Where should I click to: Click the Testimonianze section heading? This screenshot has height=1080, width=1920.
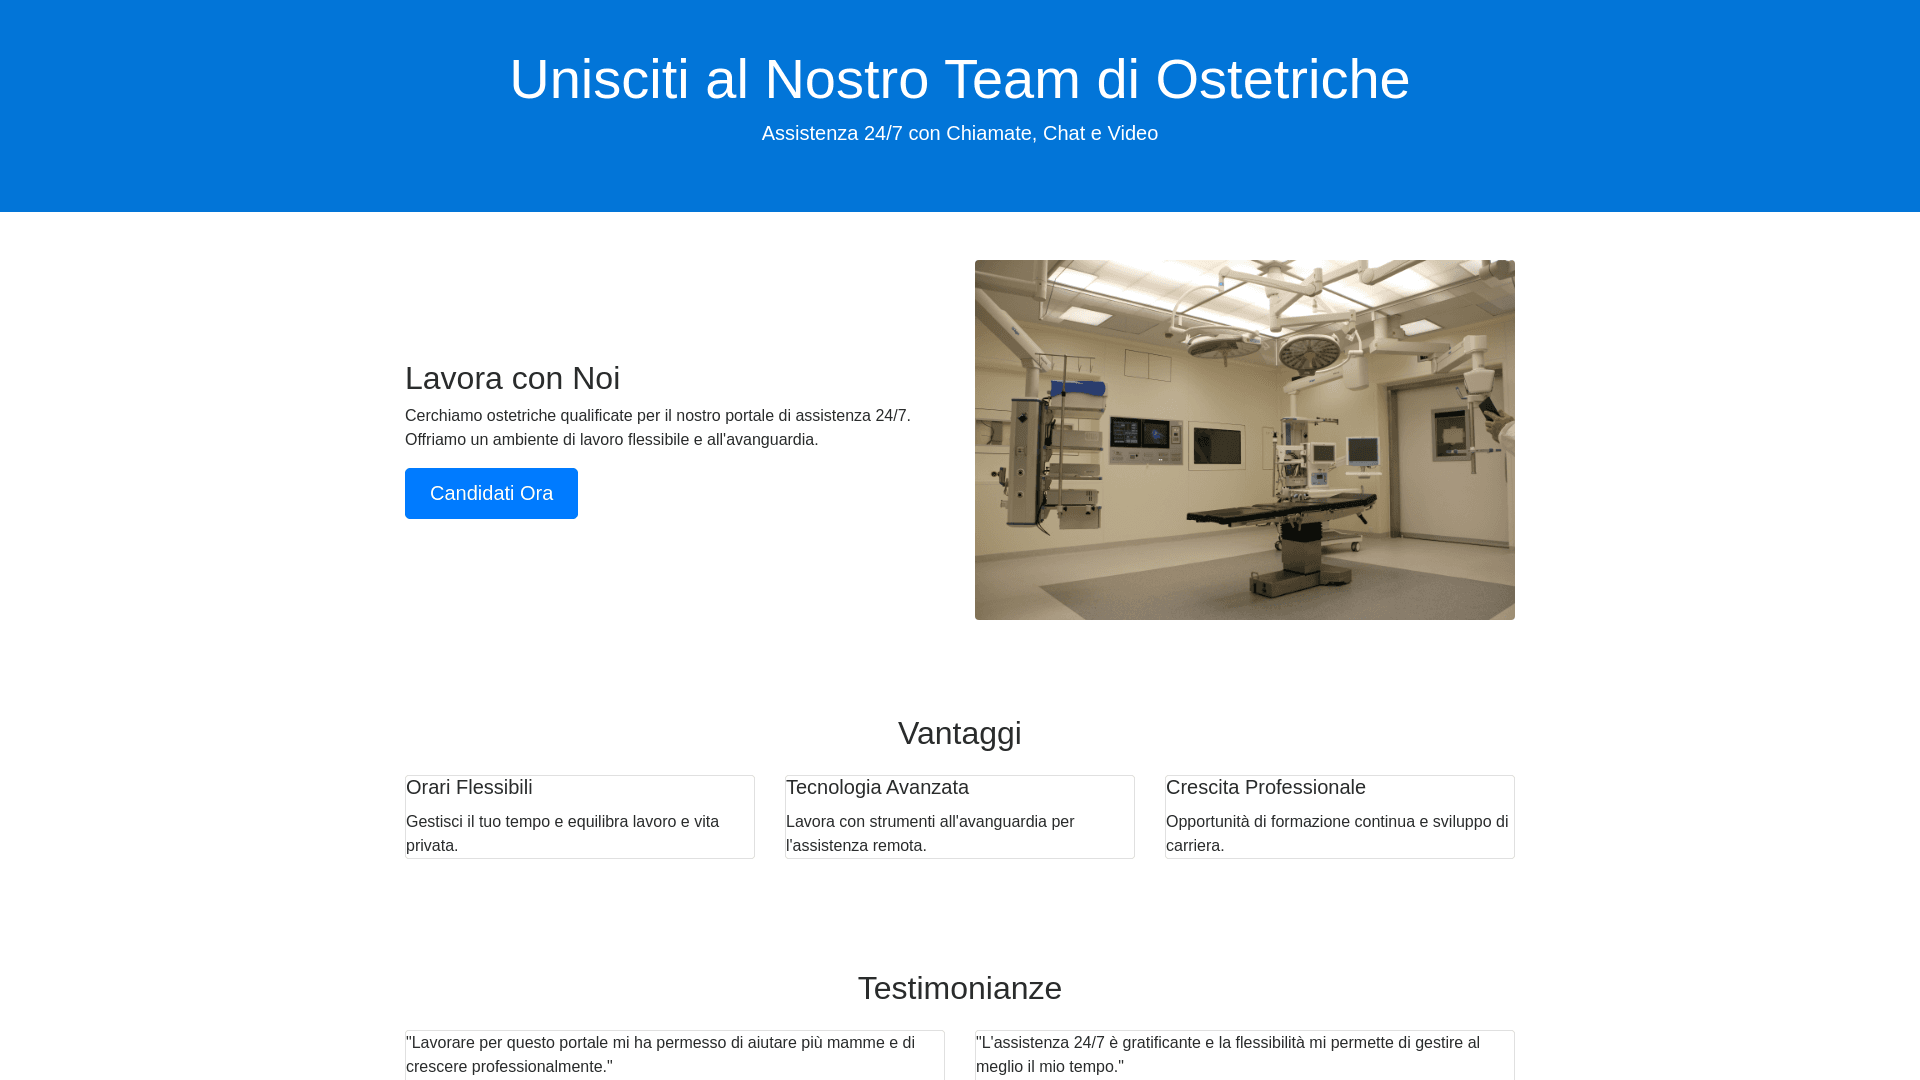959,988
